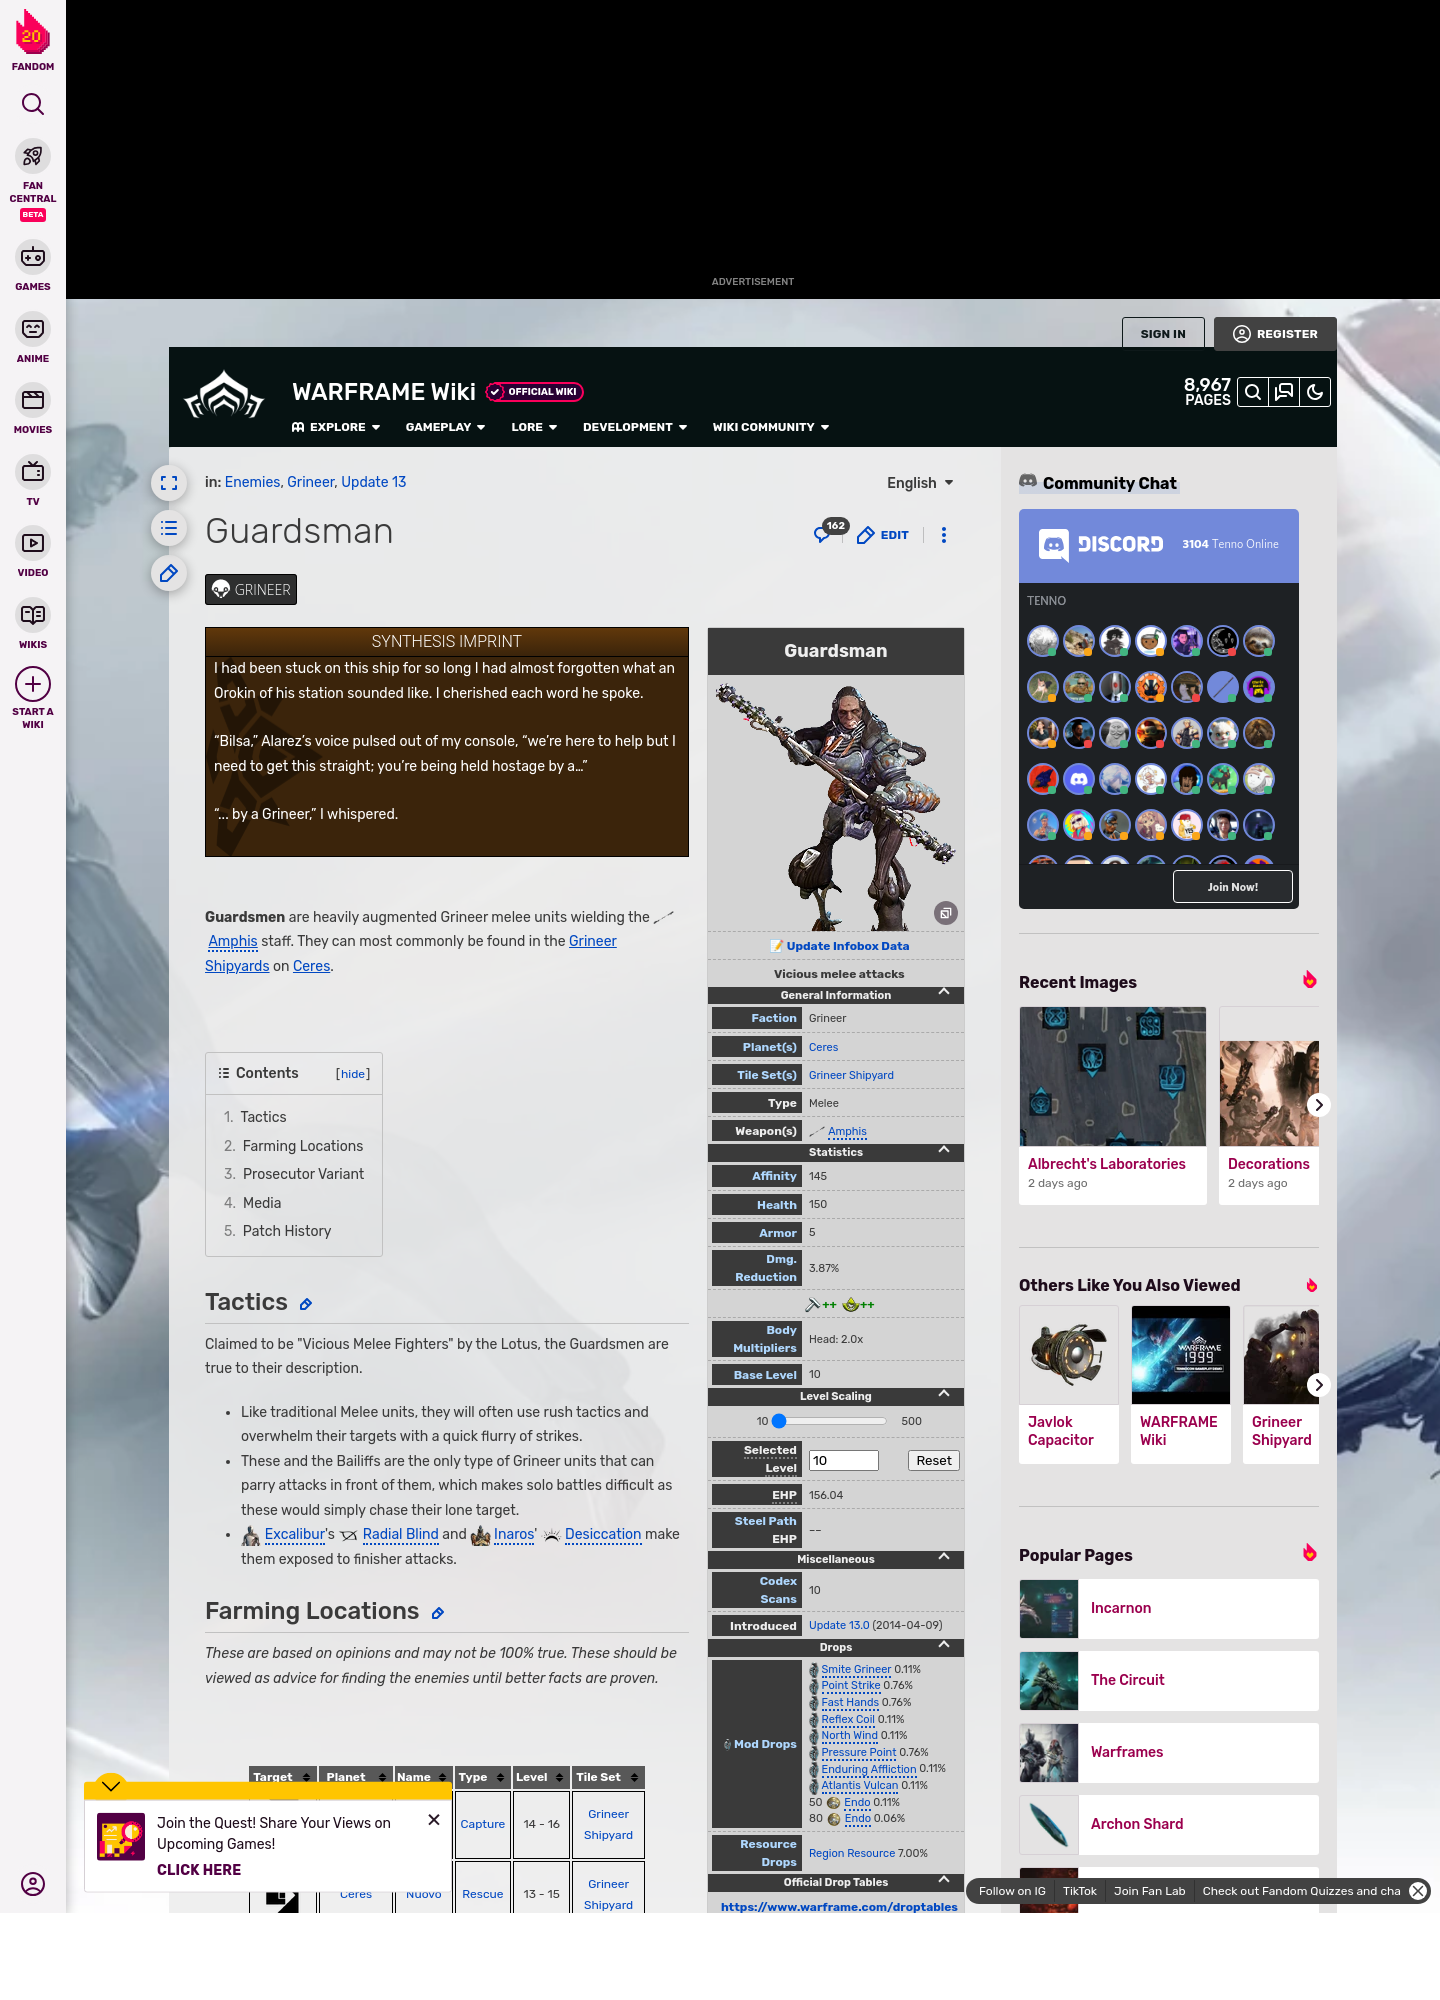Enlarge the Guardsman infobox image

click(x=945, y=913)
